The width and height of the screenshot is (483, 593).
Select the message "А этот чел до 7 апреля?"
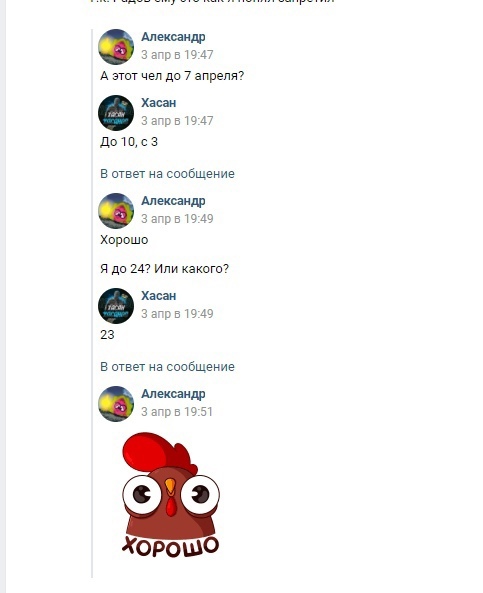172,76
